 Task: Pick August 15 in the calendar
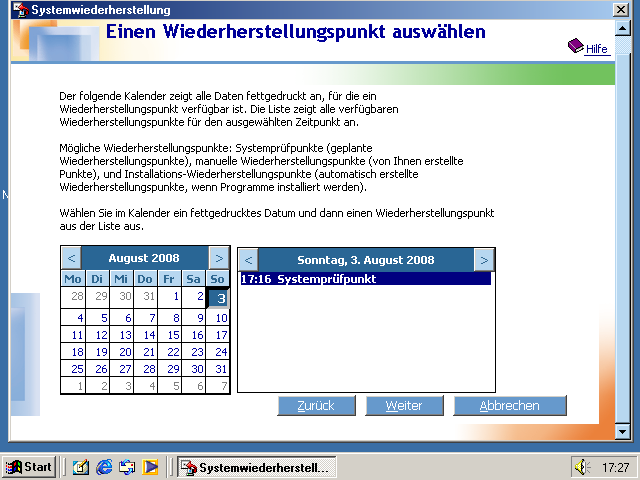tap(172, 335)
